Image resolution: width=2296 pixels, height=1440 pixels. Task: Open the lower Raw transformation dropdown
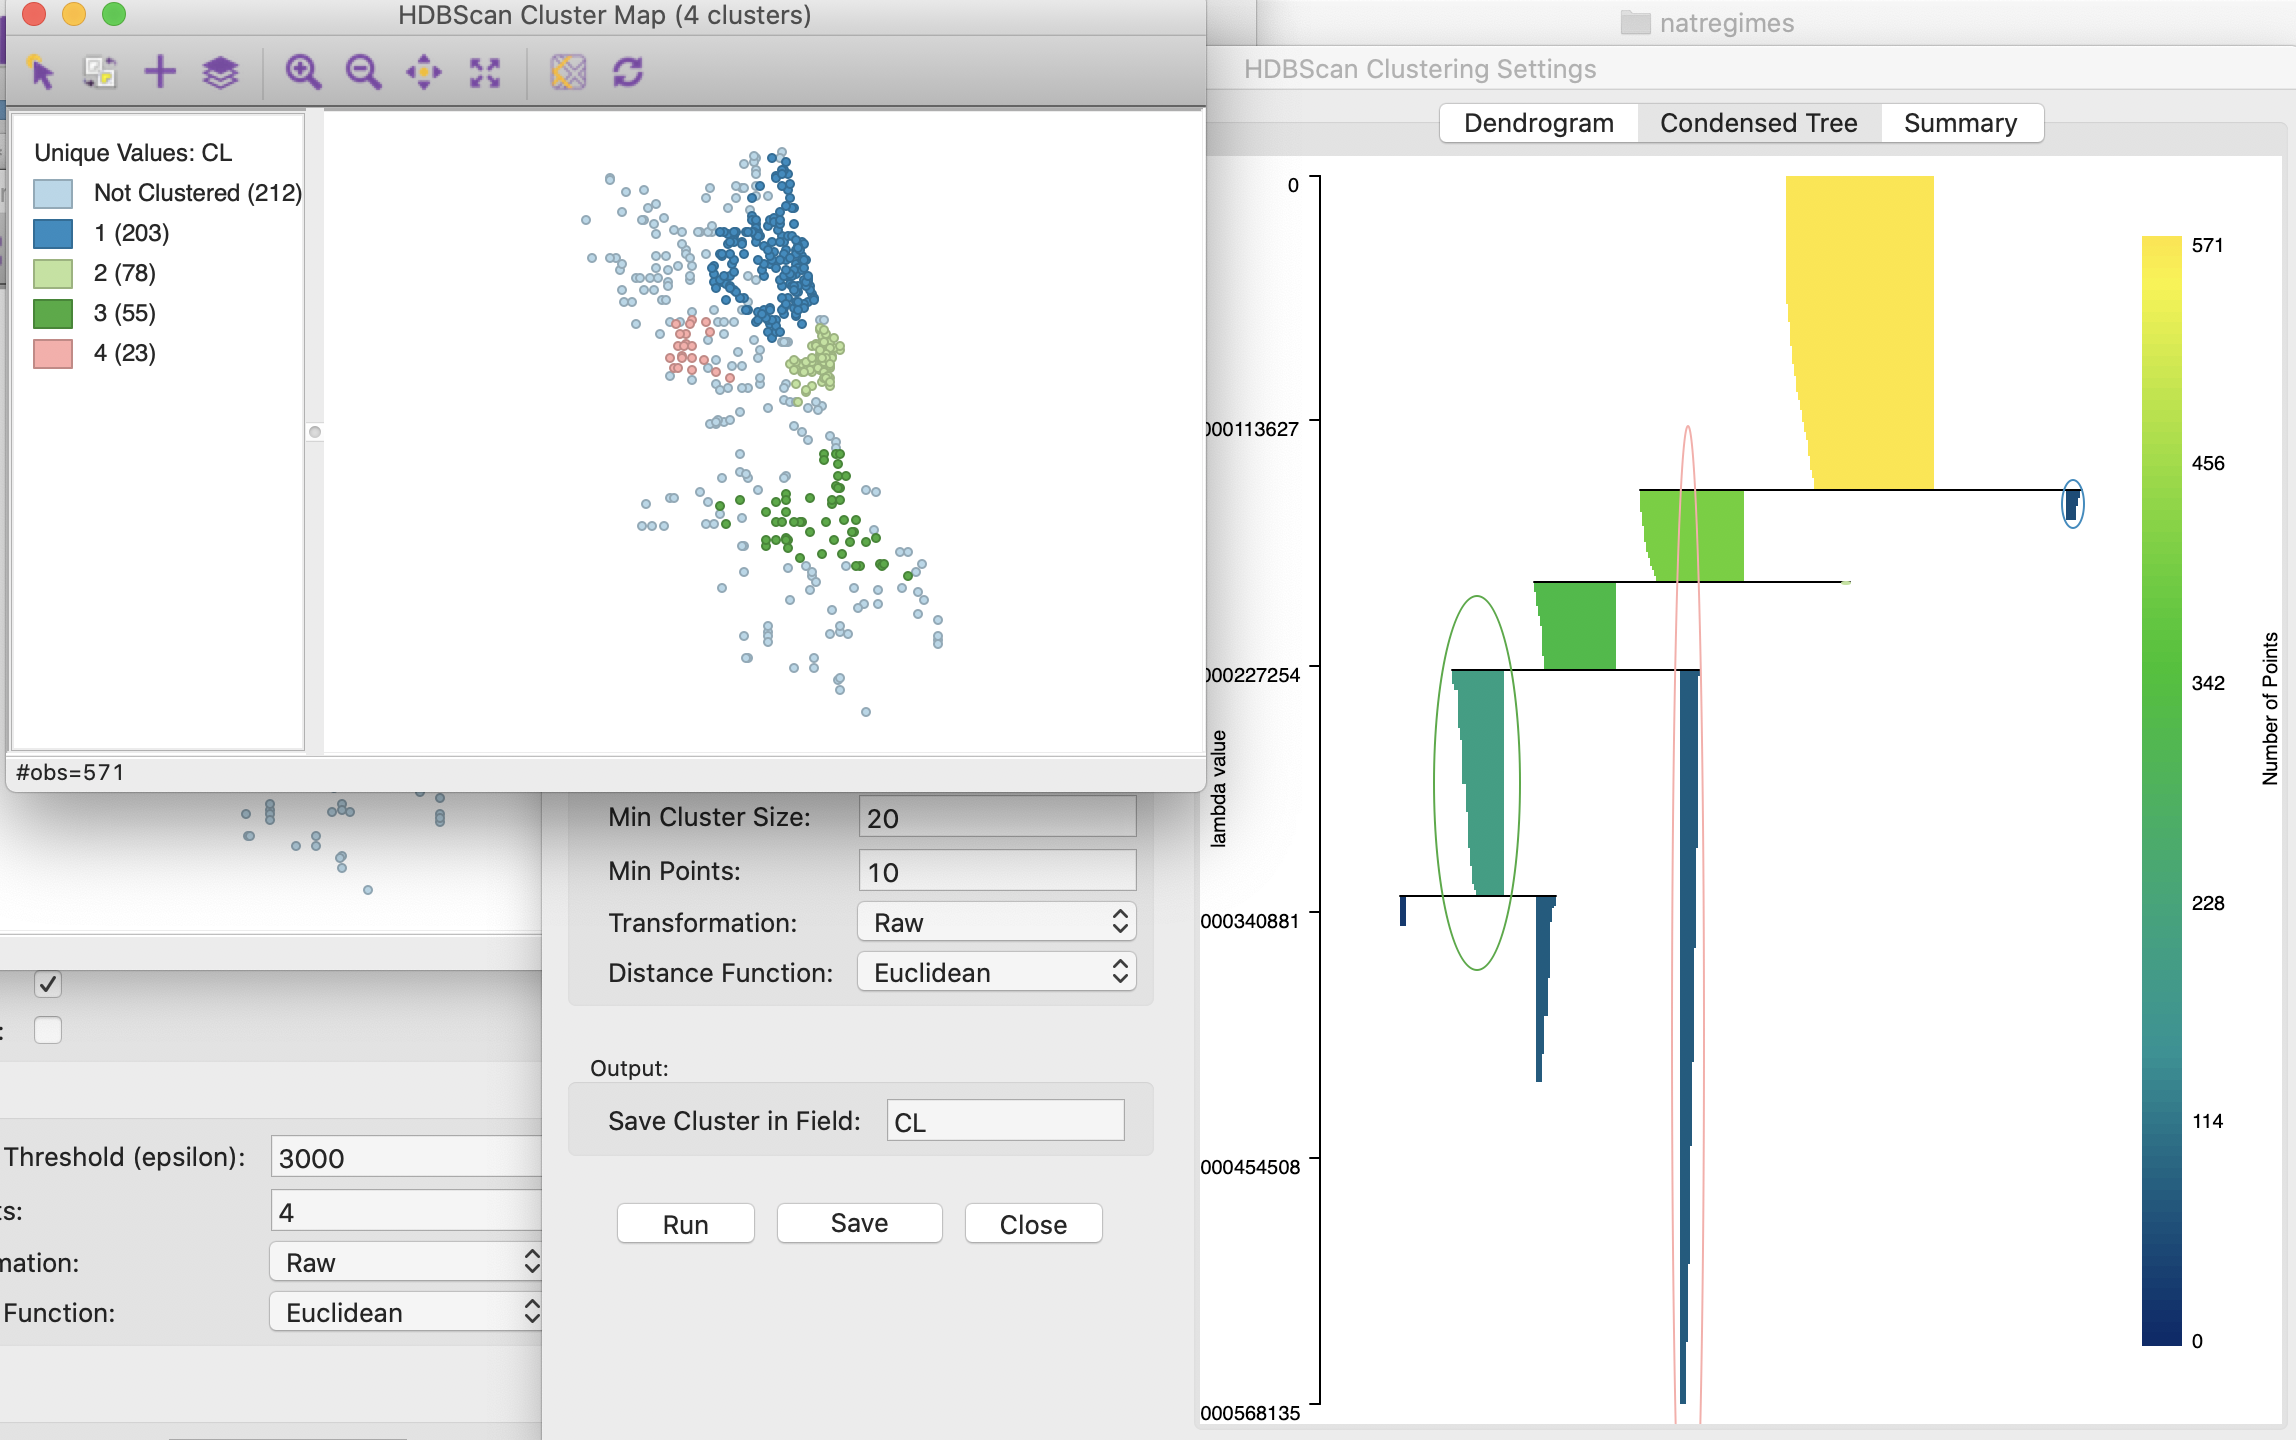click(x=404, y=1262)
